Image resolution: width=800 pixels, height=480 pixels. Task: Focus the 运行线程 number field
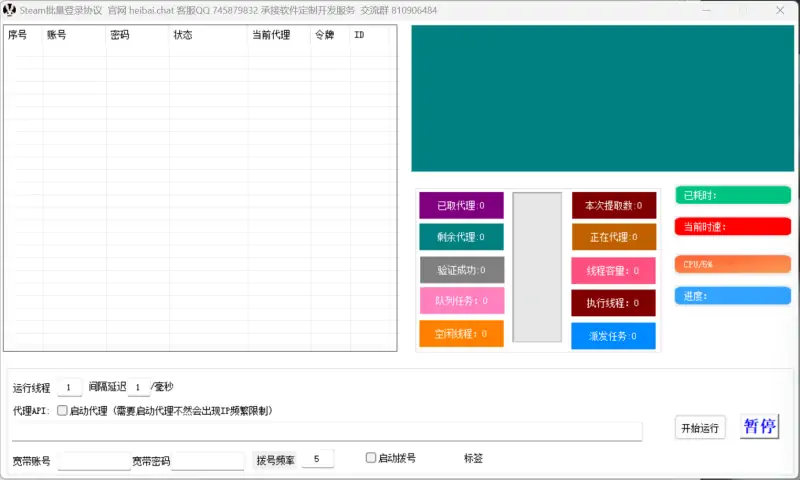pyautogui.click(x=69, y=387)
